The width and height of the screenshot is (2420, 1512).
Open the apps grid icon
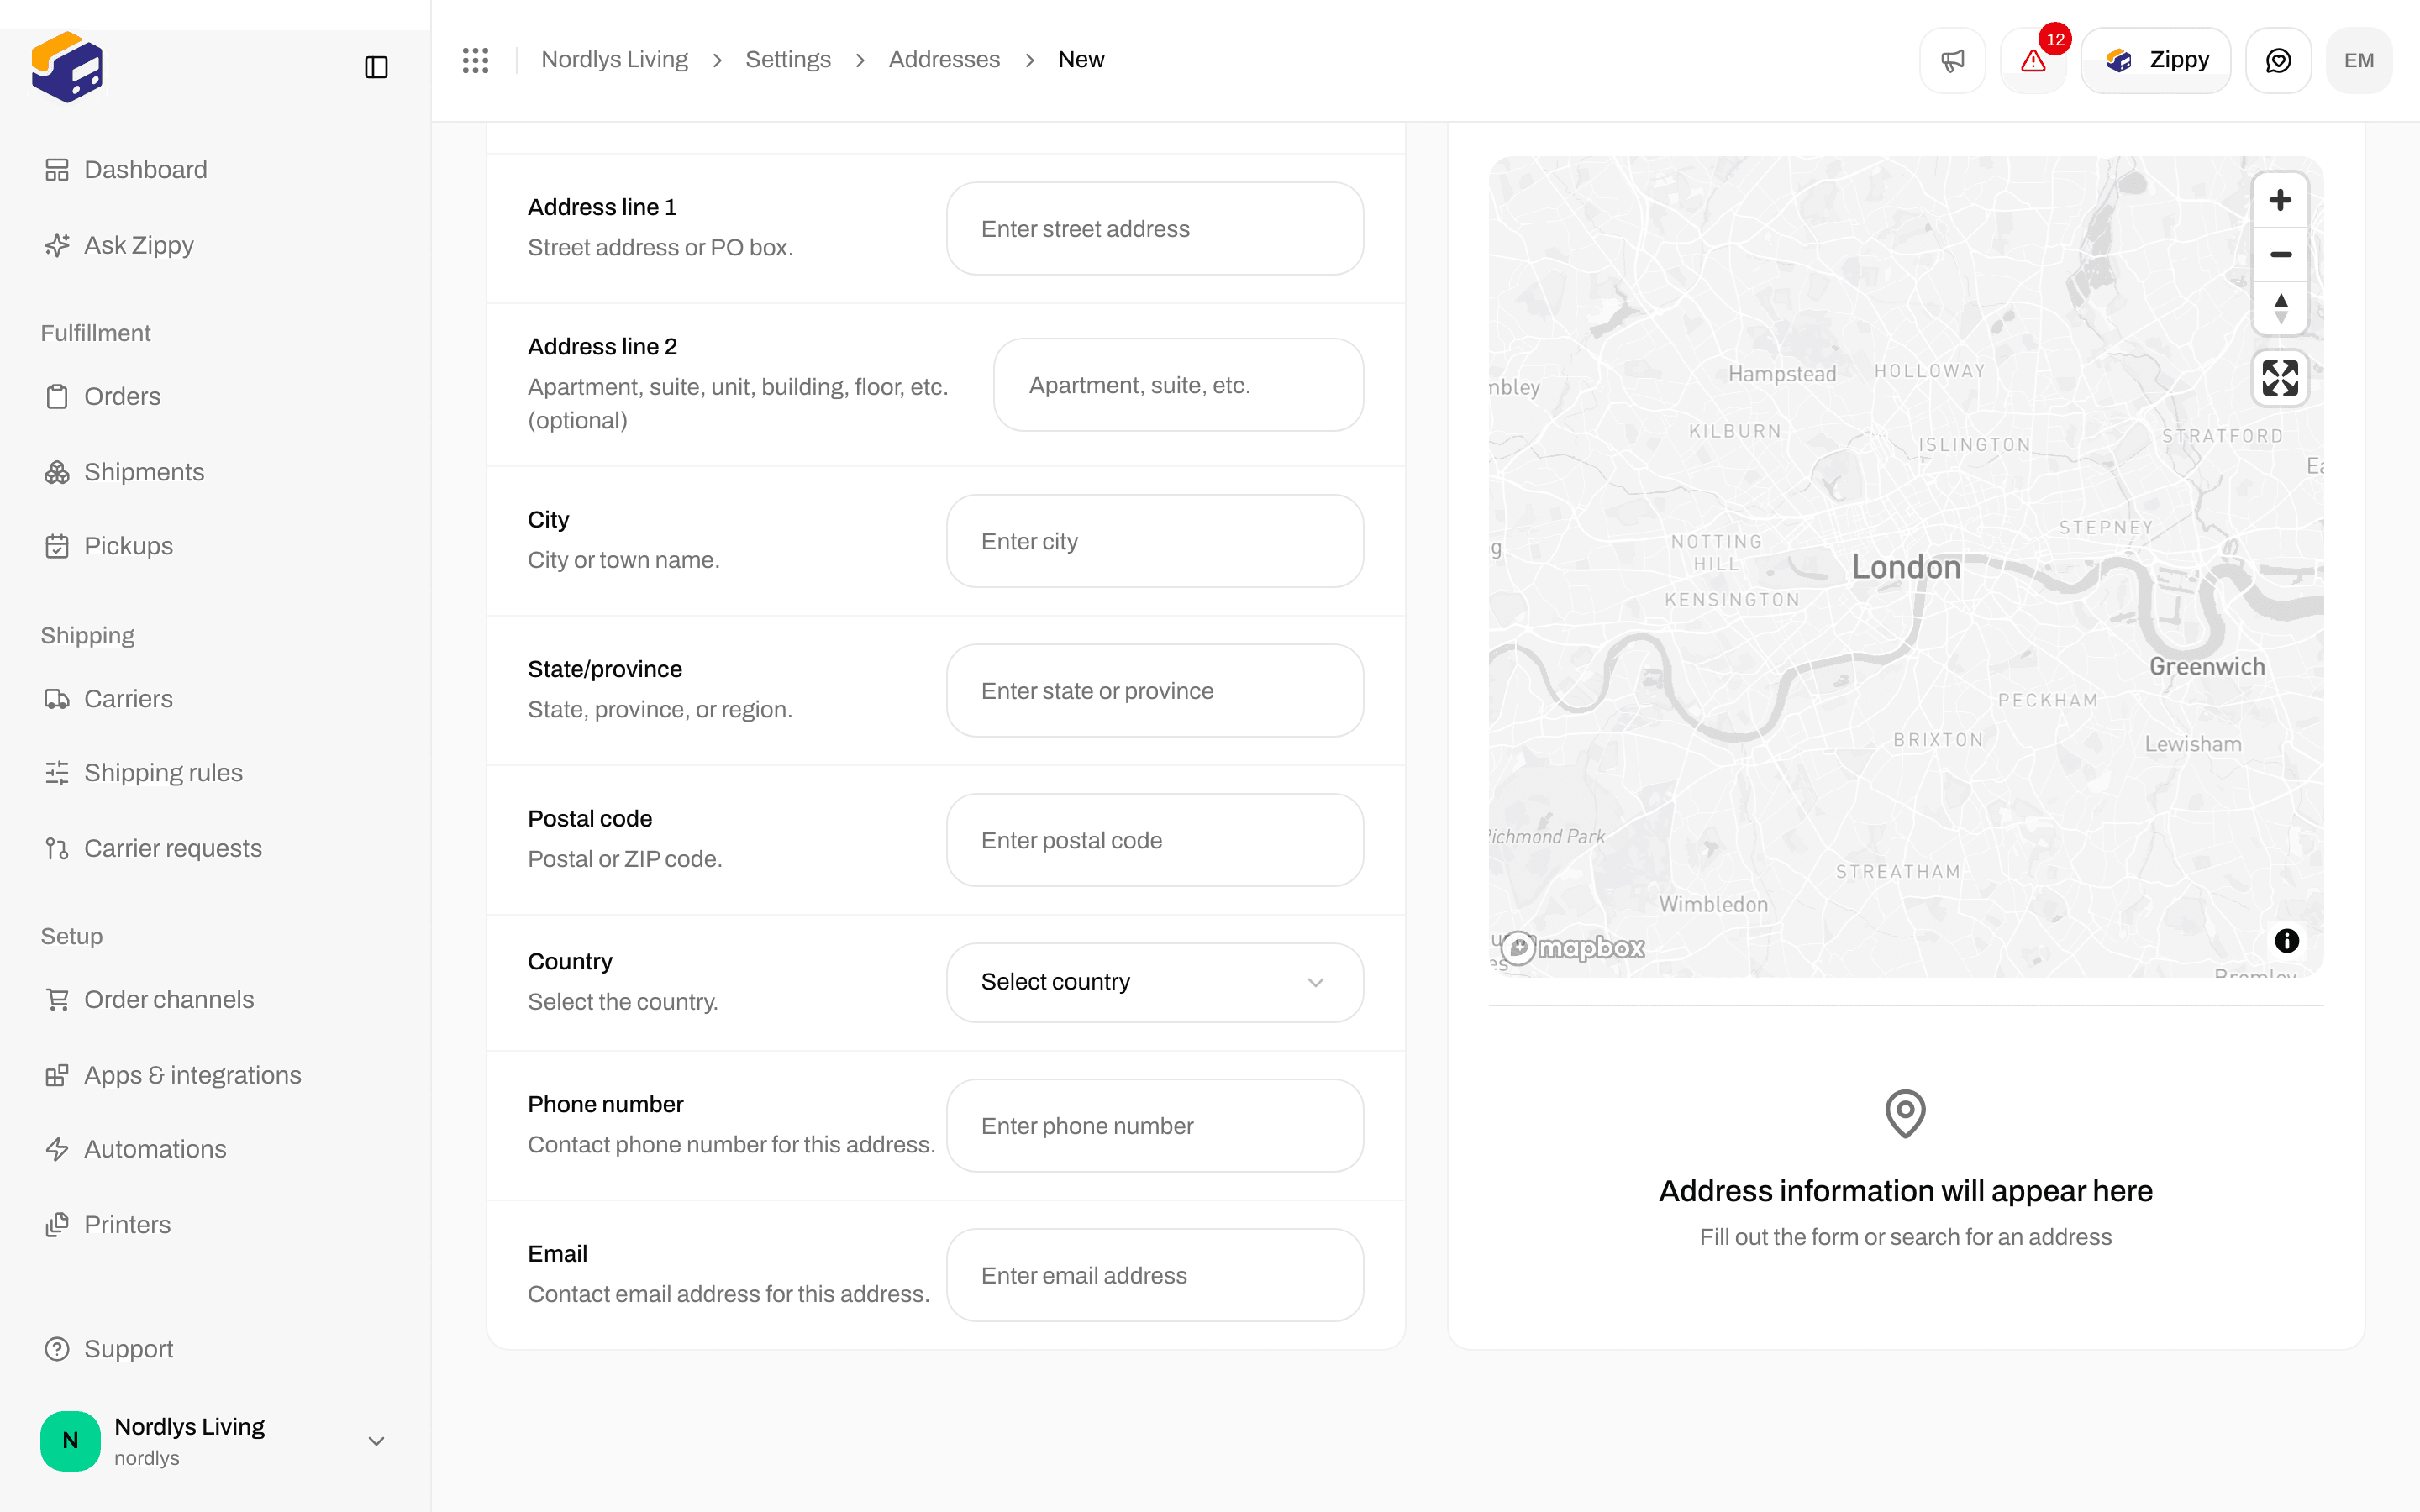pyautogui.click(x=476, y=60)
